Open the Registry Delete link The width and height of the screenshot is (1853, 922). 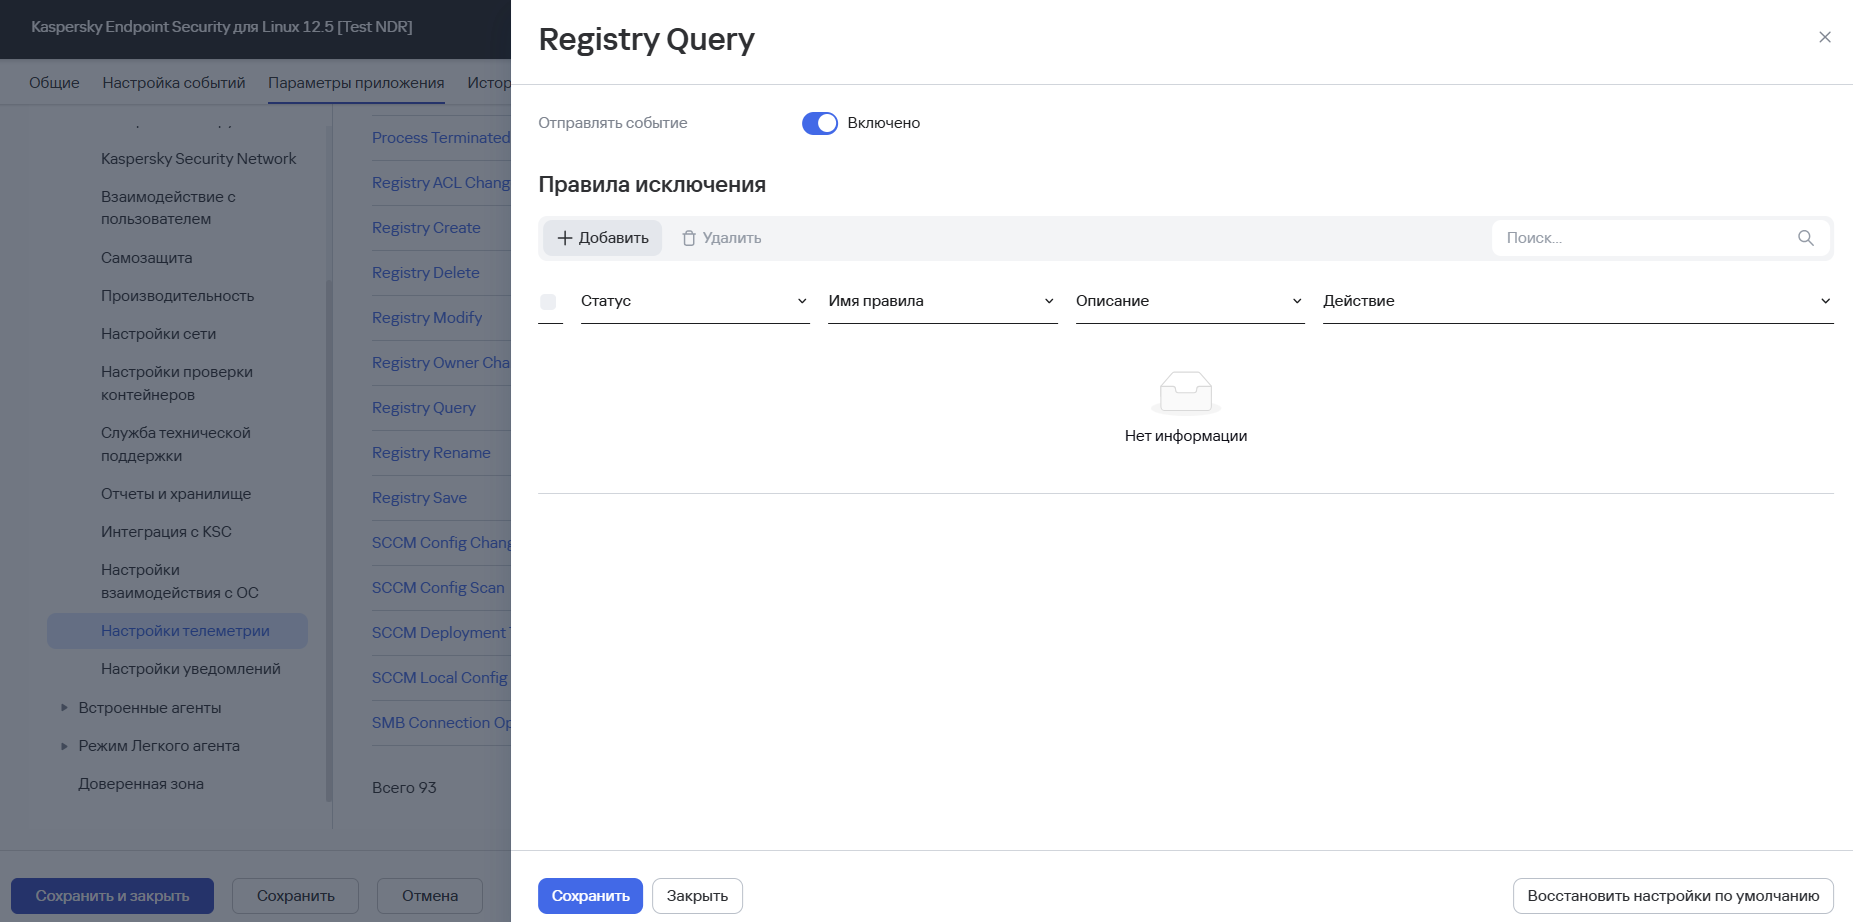tap(425, 273)
